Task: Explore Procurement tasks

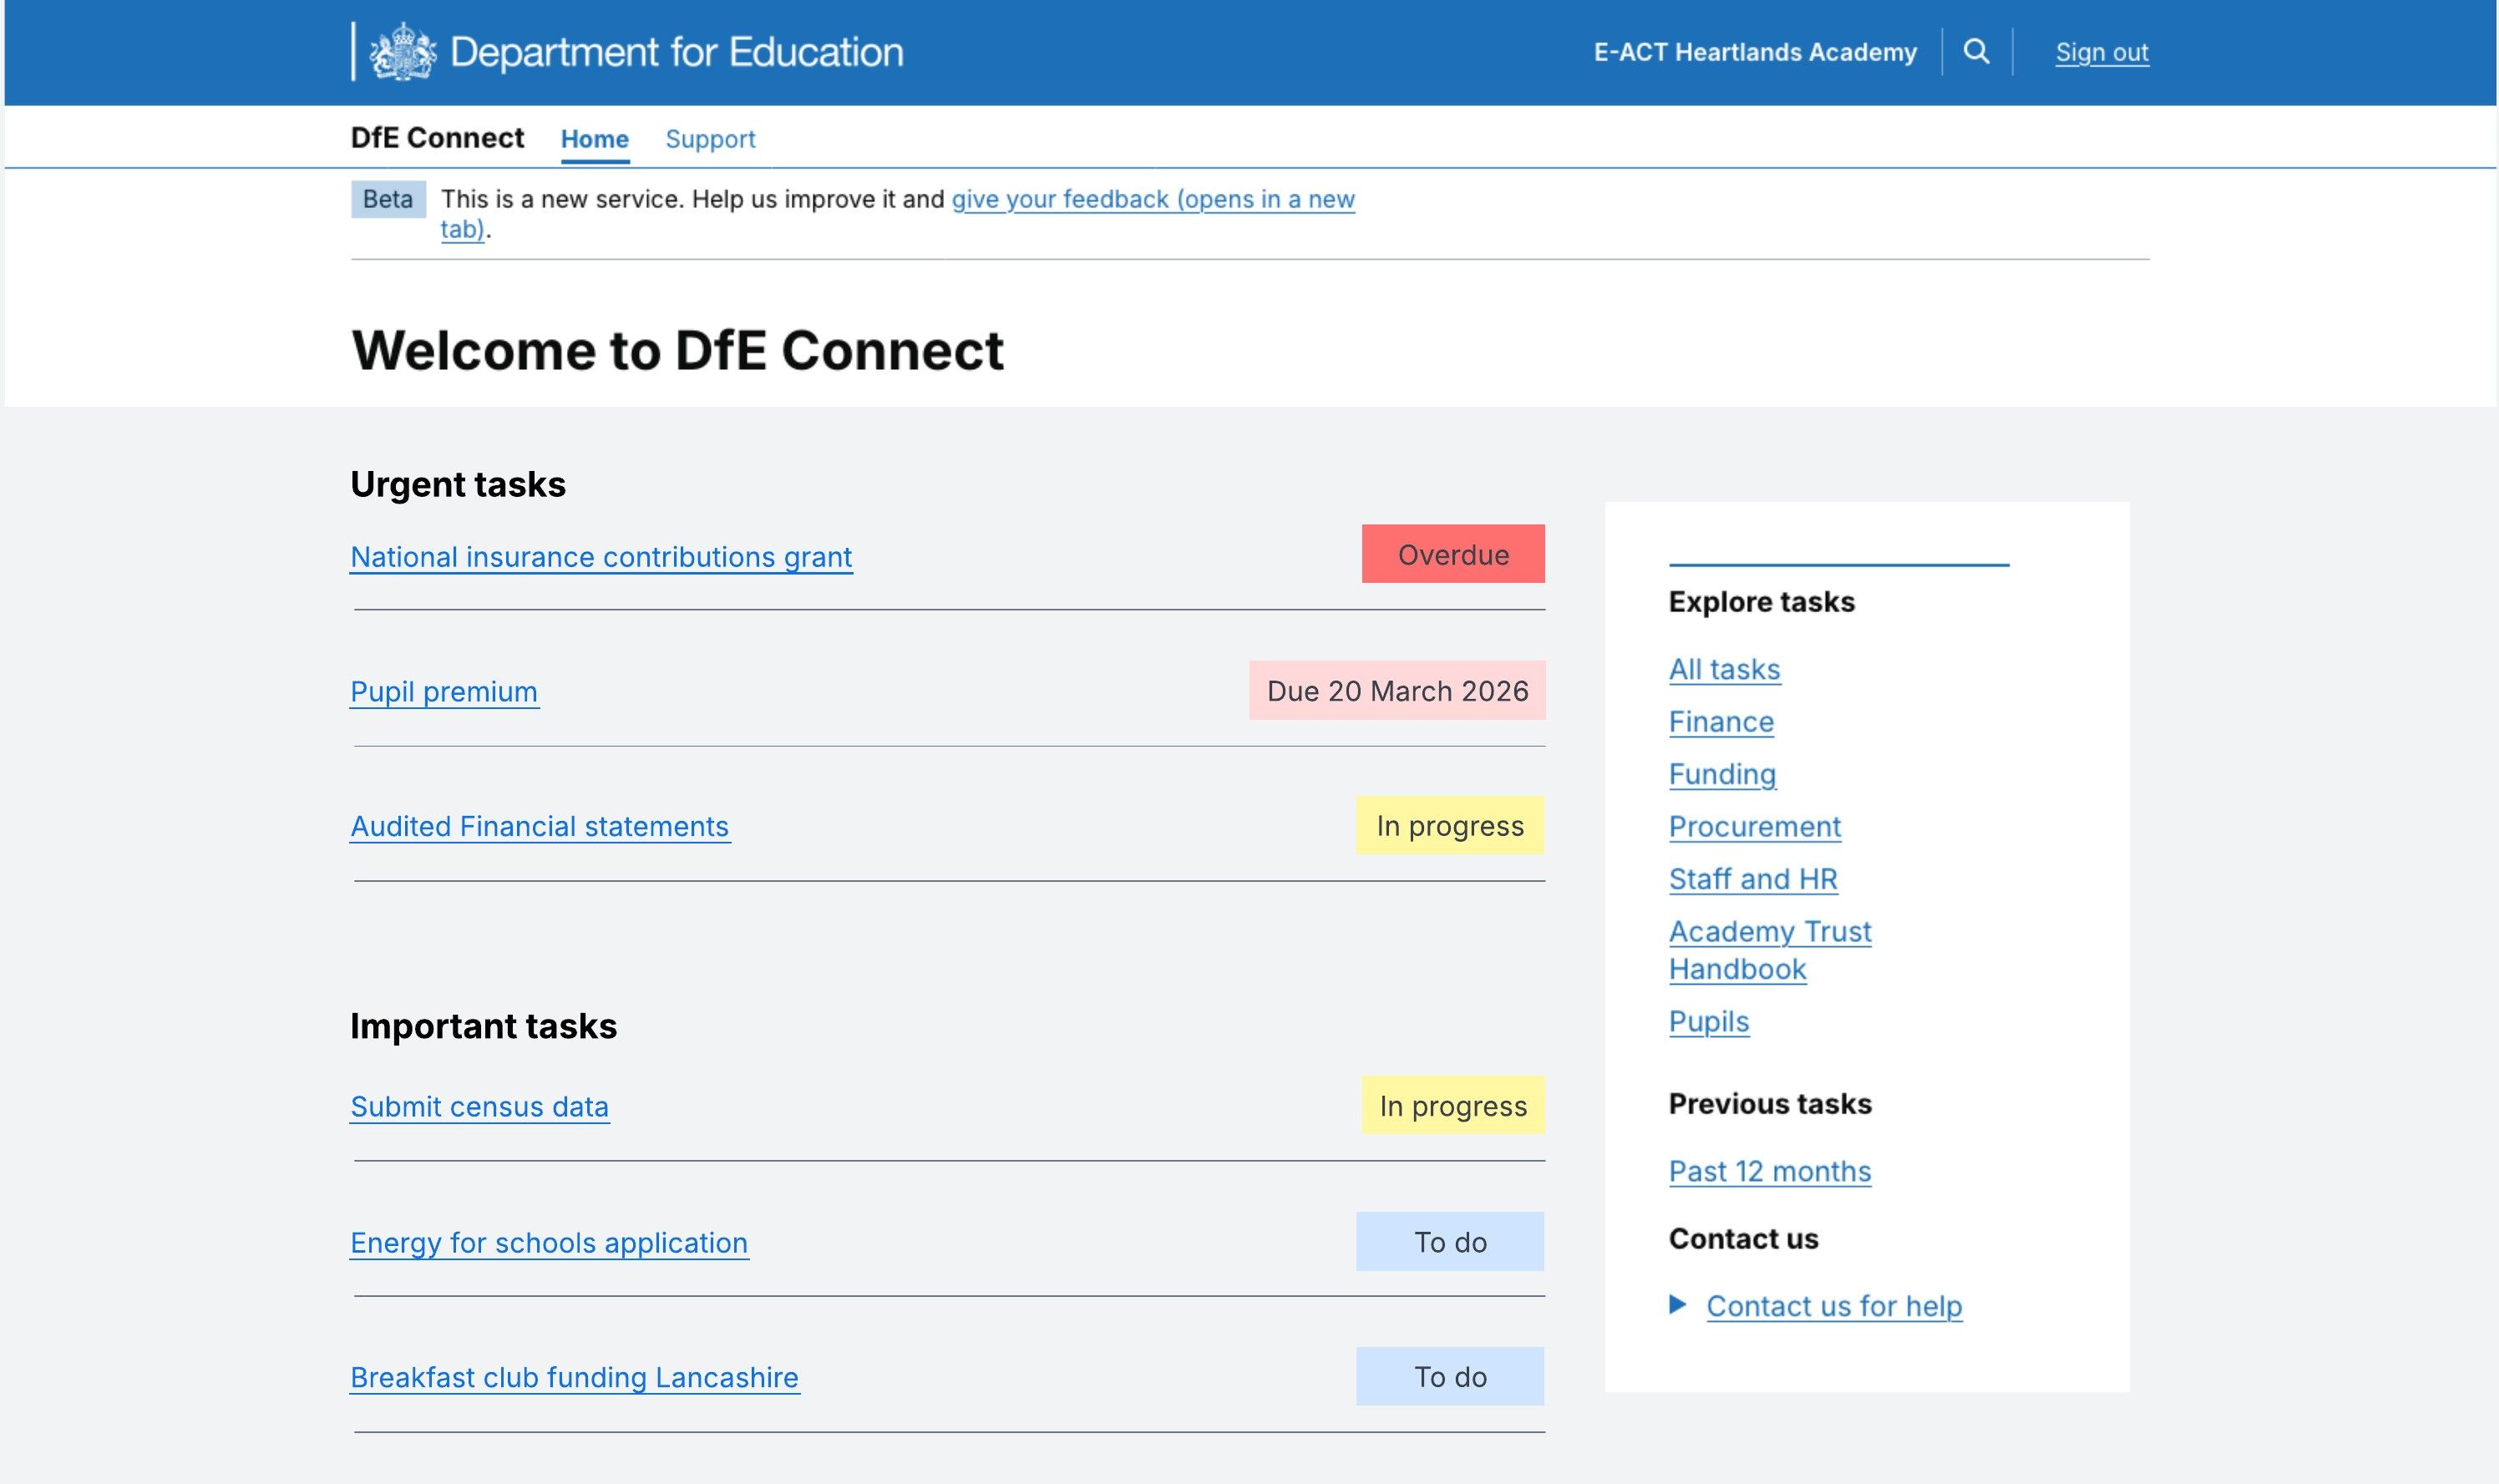Action: [1754, 826]
